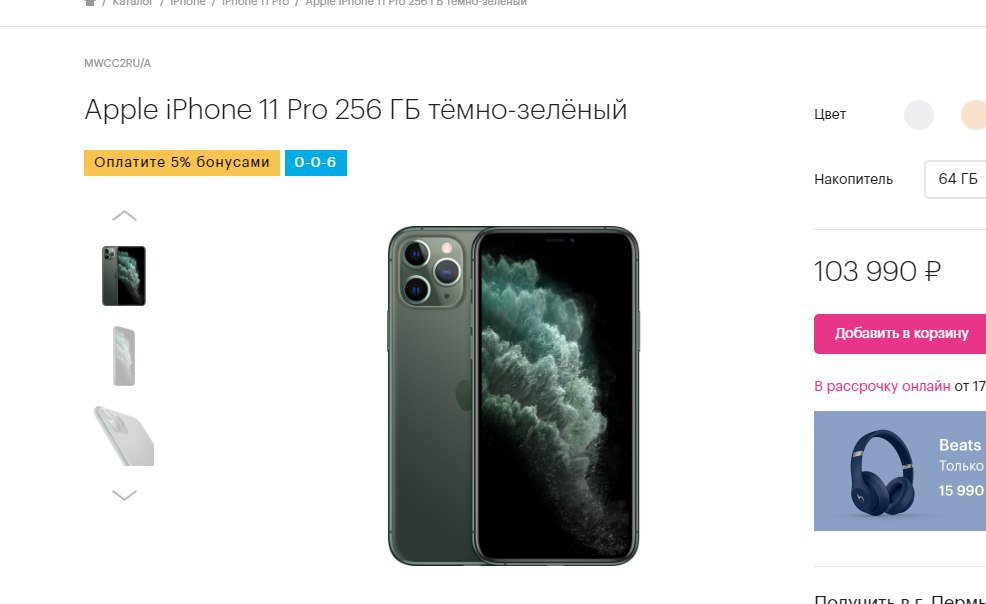Image resolution: width=986 pixels, height=604 pixels.
Task: Add the phone to cart
Action: [x=900, y=334]
